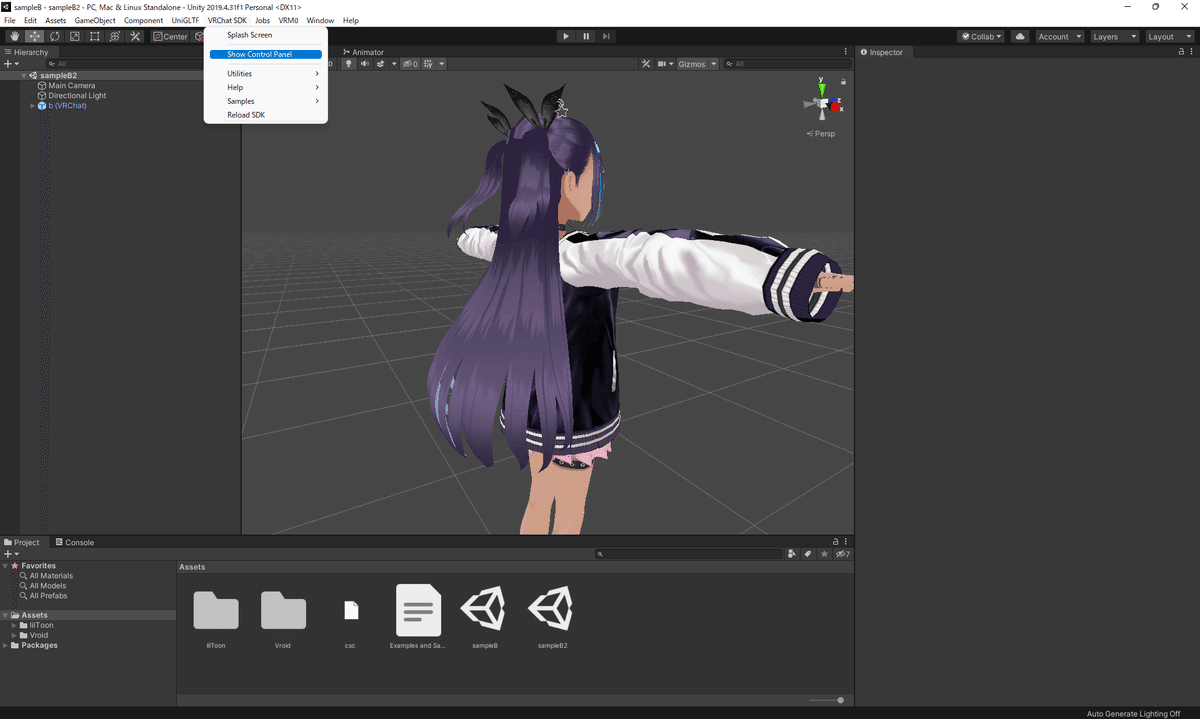The height and width of the screenshot is (719, 1200).
Task: Expand the Packages folder
Action: [5, 646]
